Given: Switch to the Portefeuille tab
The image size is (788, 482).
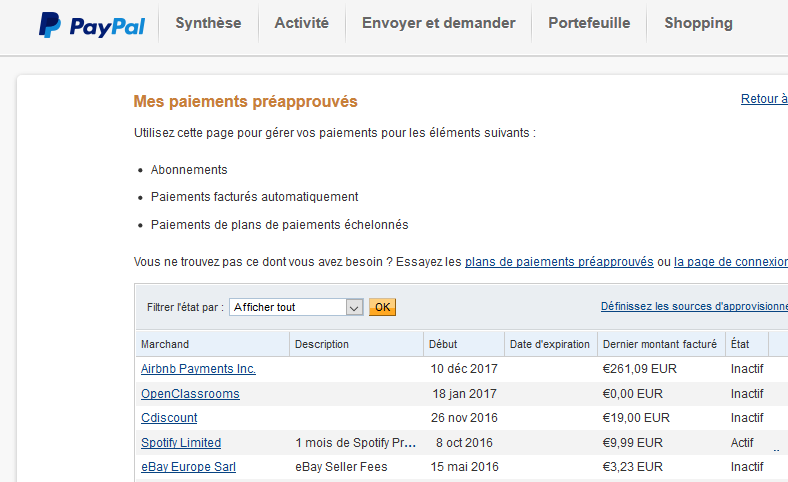Looking at the screenshot, I should [589, 23].
